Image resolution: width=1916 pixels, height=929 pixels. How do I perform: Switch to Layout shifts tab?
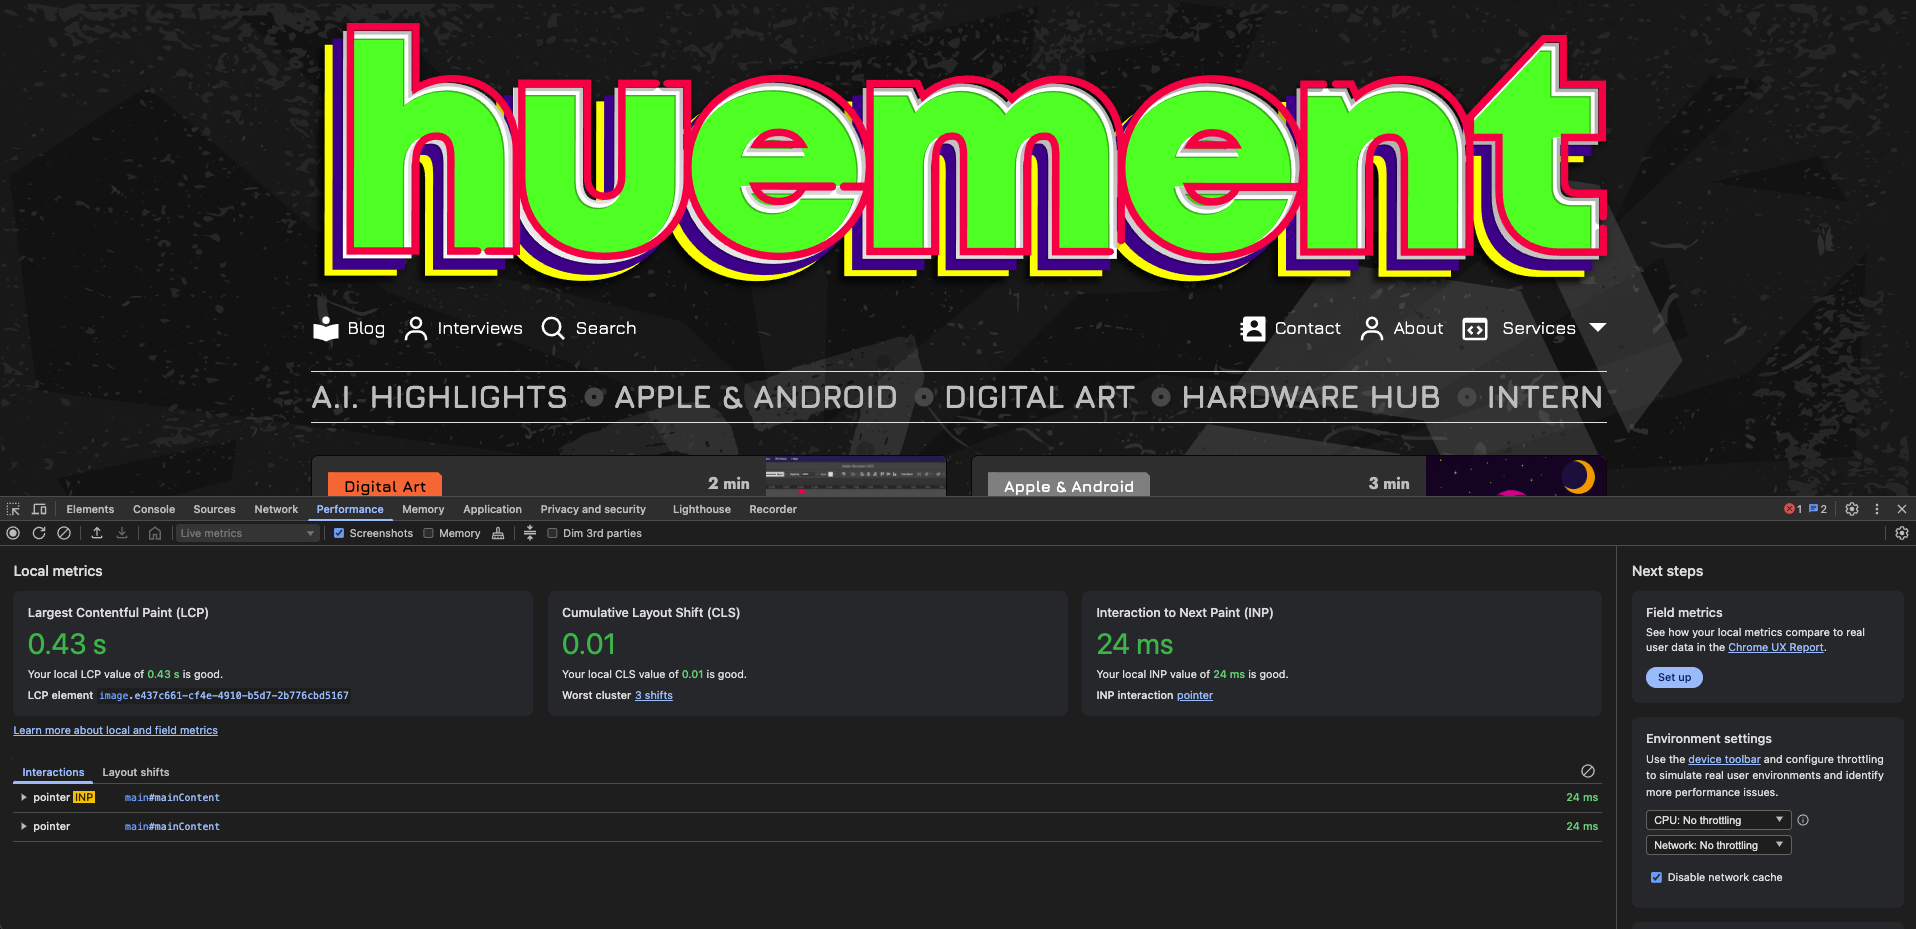tap(136, 772)
